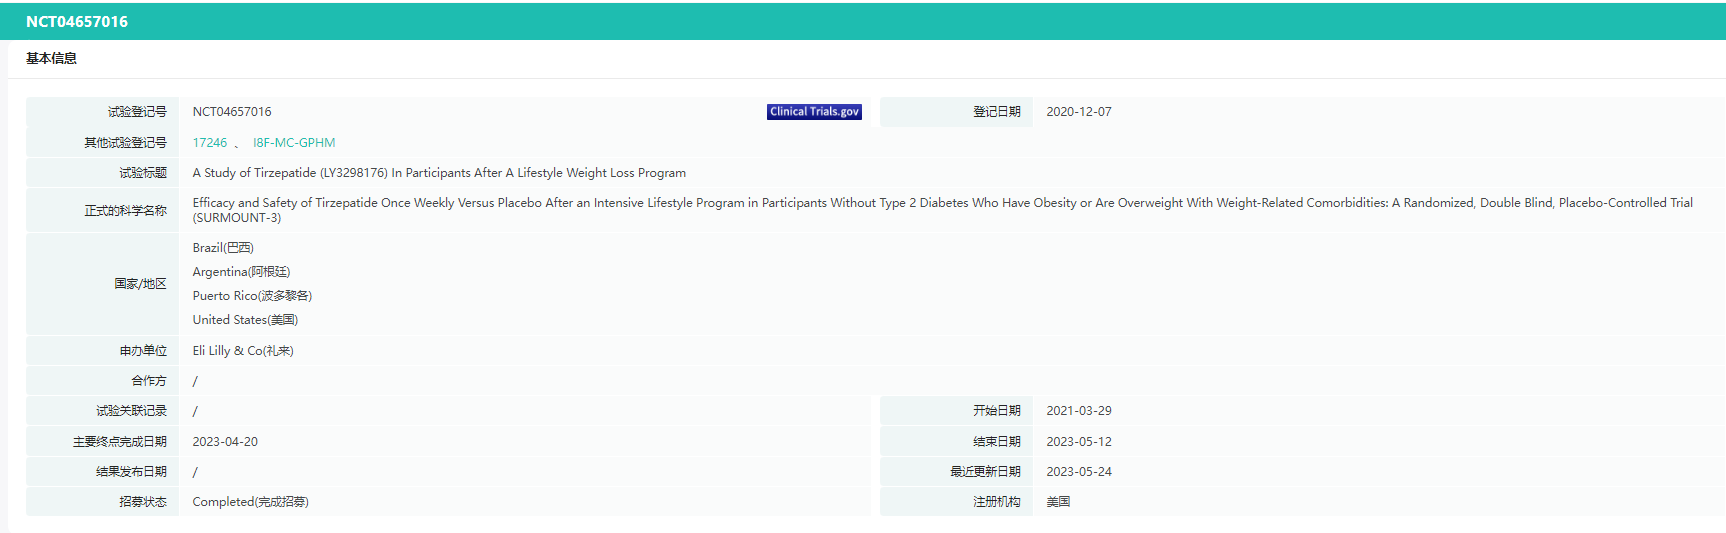Click the NCT04657016 header title
1726x533 pixels.
click(77, 22)
